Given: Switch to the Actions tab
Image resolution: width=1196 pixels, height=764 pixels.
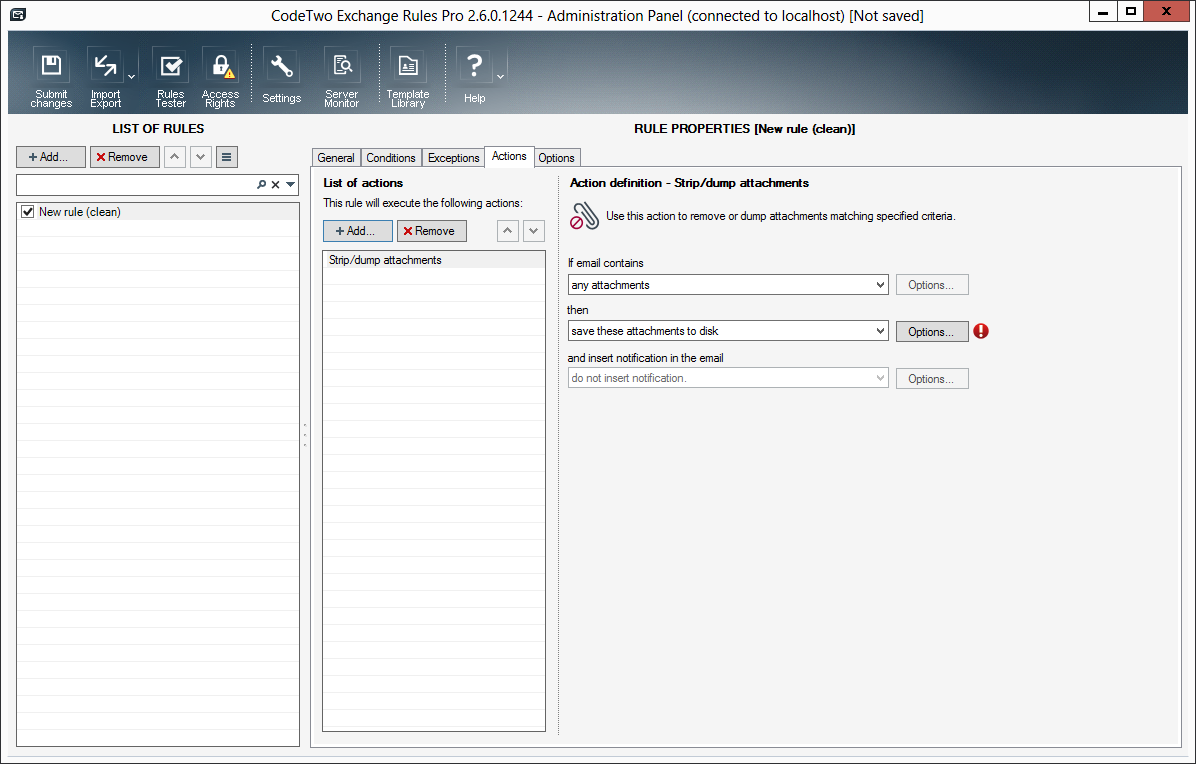Looking at the screenshot, I should [x=509, y=156].
